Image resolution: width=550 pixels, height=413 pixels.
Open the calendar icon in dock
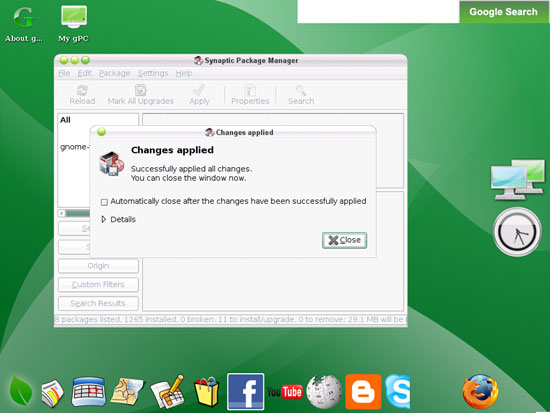[x=88, y=391]
